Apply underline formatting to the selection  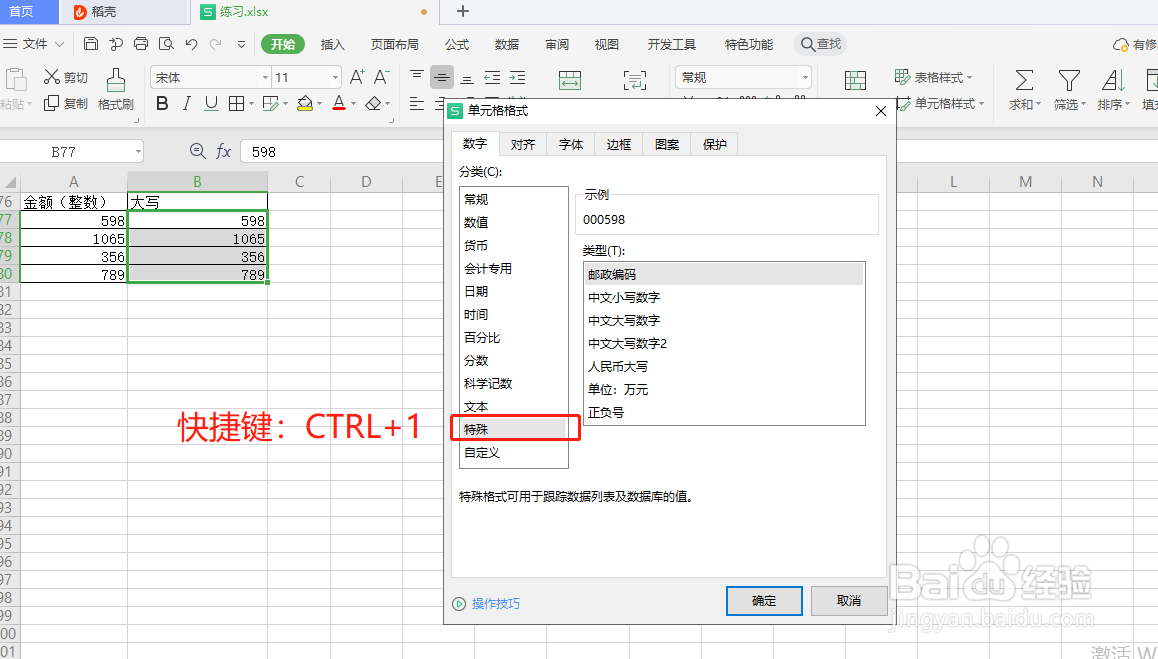(x=210, y=103)
